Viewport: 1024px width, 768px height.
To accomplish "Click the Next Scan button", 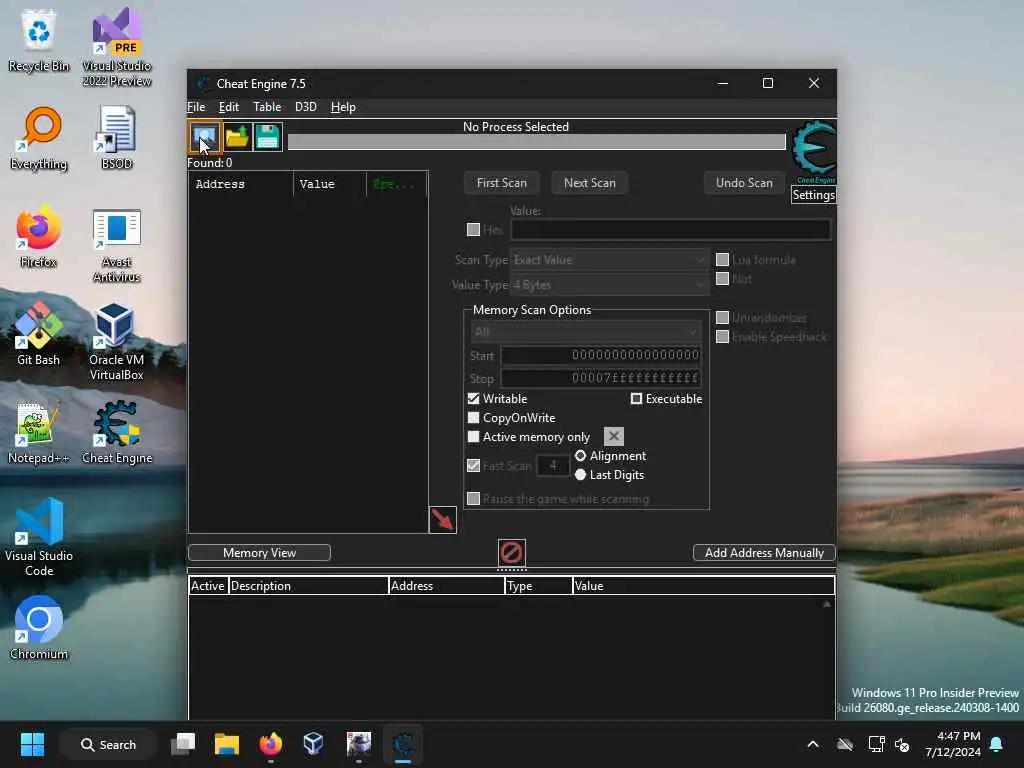I will 590,183.
